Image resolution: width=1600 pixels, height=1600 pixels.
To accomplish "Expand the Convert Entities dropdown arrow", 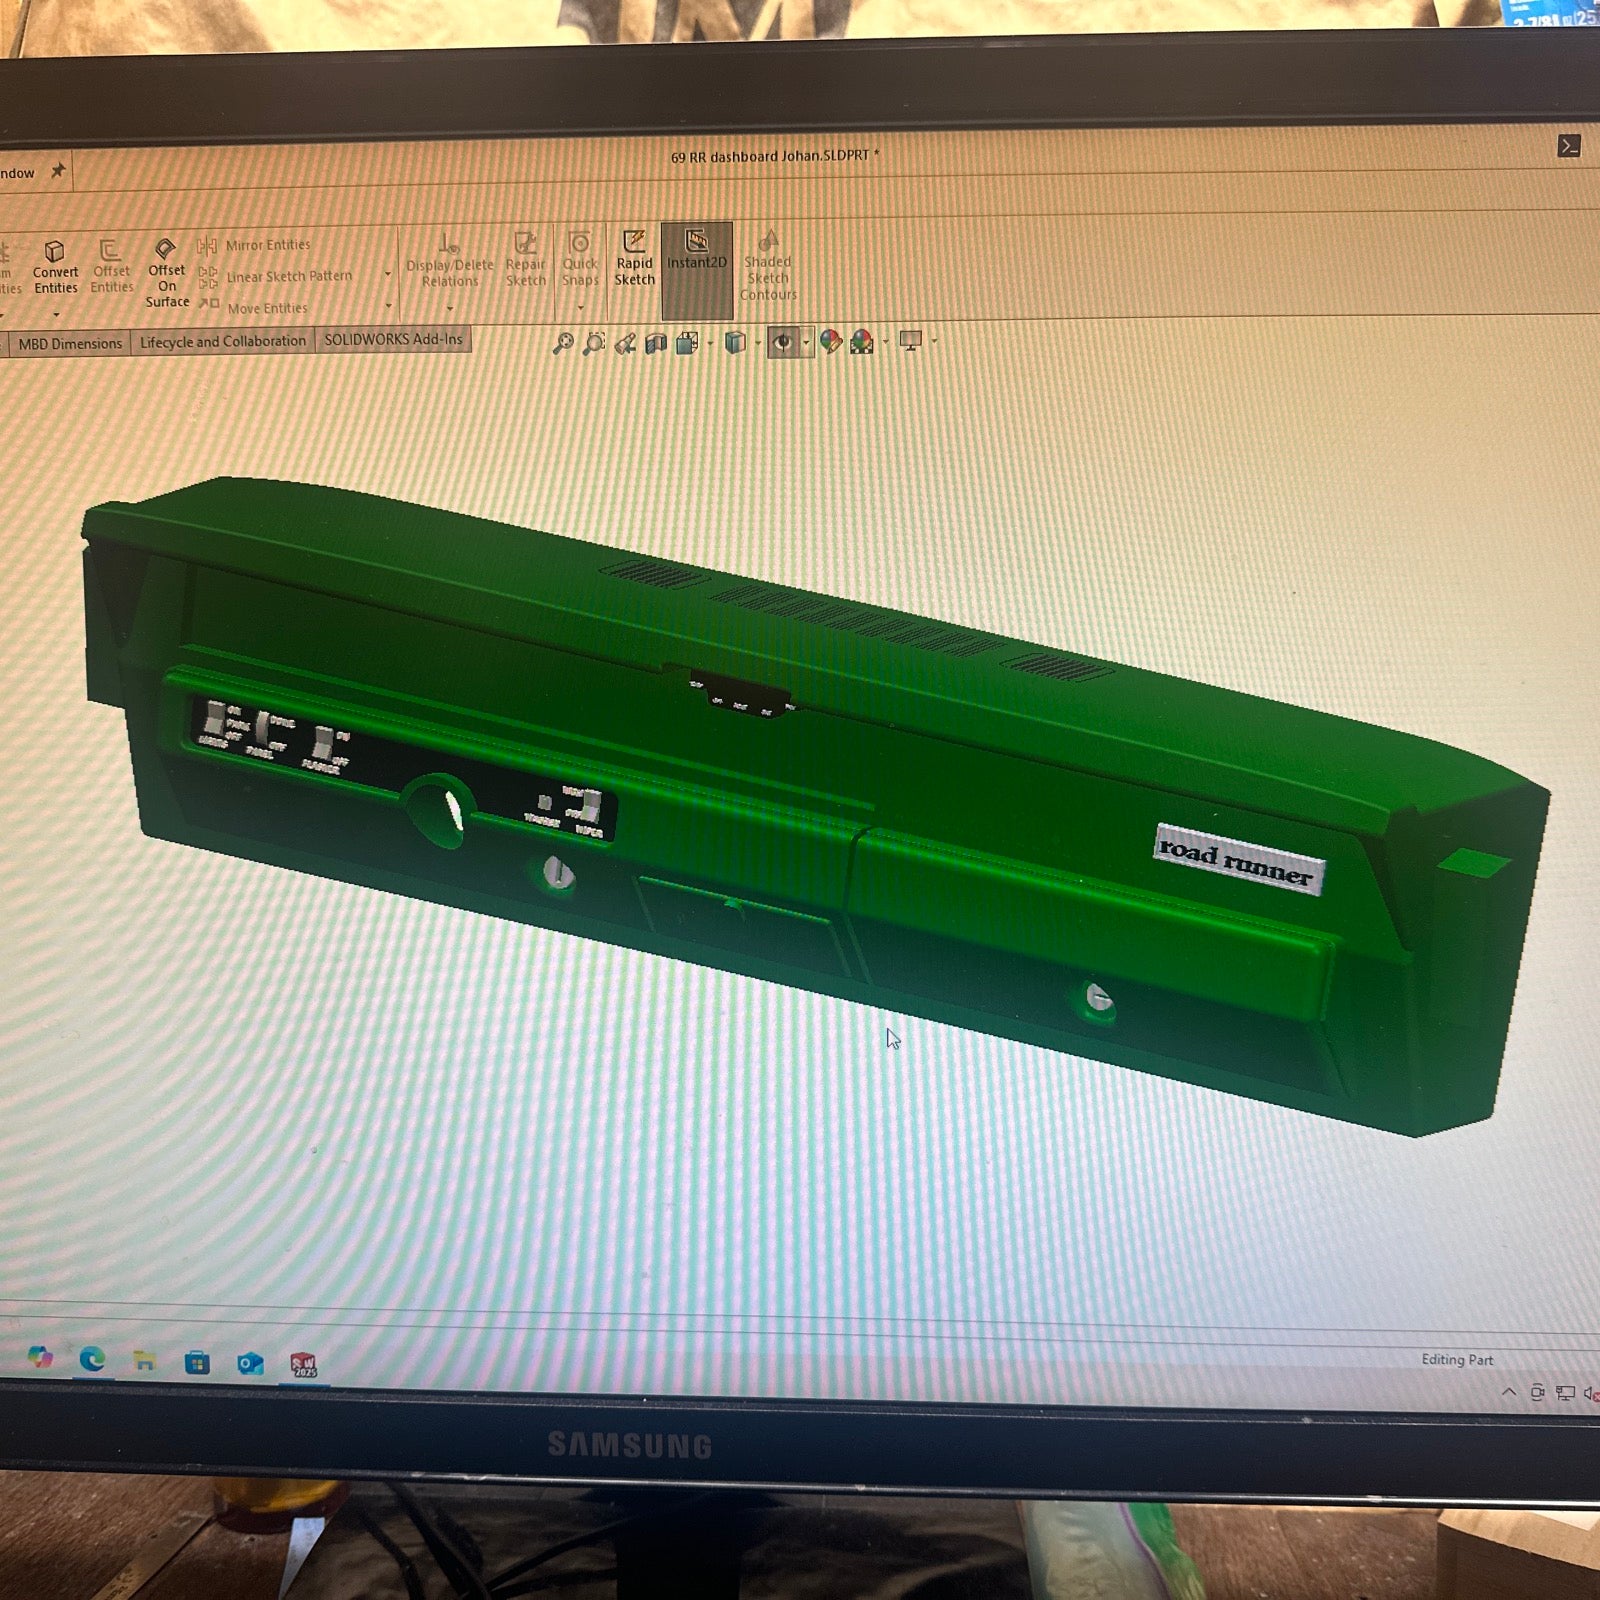I will (56, 314).
